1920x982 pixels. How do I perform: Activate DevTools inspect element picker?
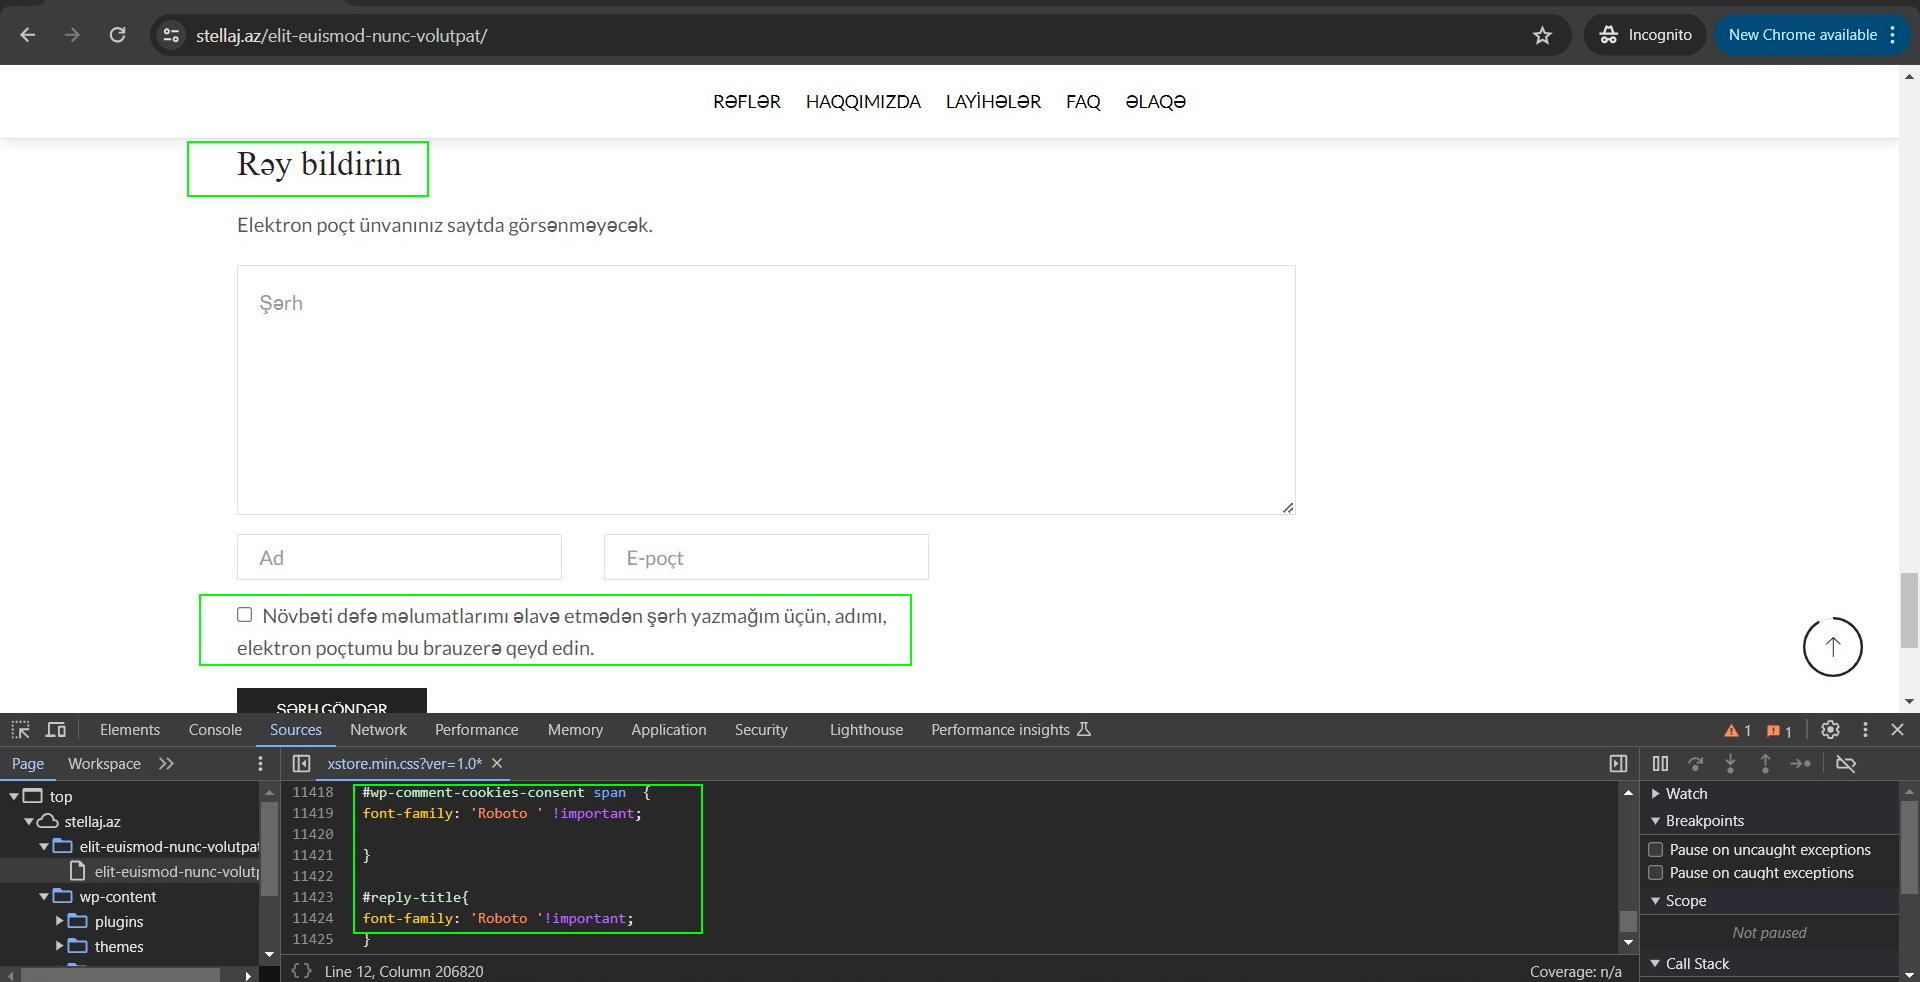tap(21, 730)
